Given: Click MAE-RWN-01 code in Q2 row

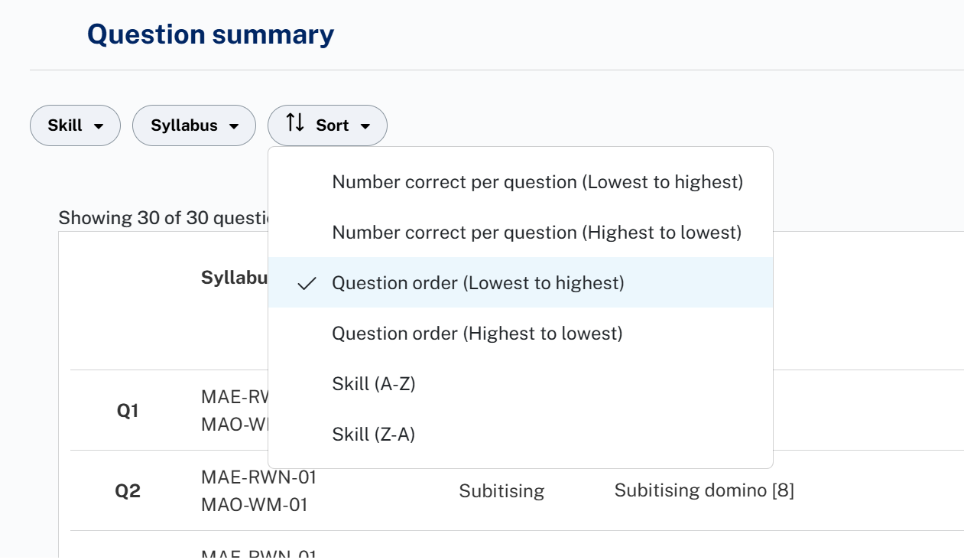Looking at the screenshot, I should click(x=258, y=477).
